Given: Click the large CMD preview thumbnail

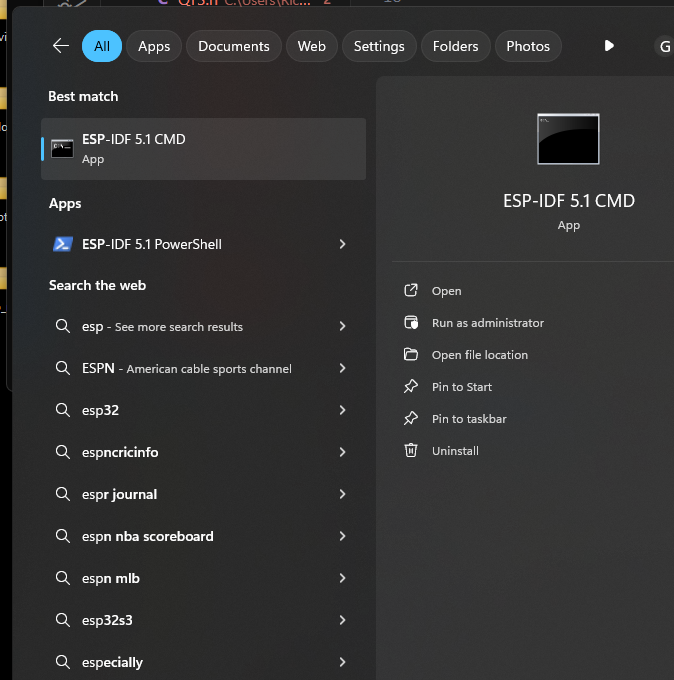Looking at the screenshot, I should pos(568,139).
